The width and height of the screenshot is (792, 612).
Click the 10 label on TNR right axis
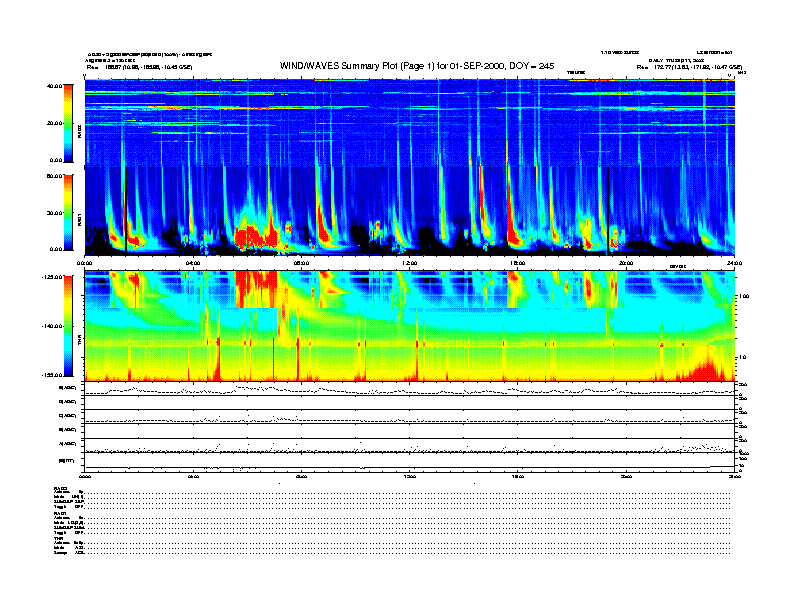[x=743, y=358]
